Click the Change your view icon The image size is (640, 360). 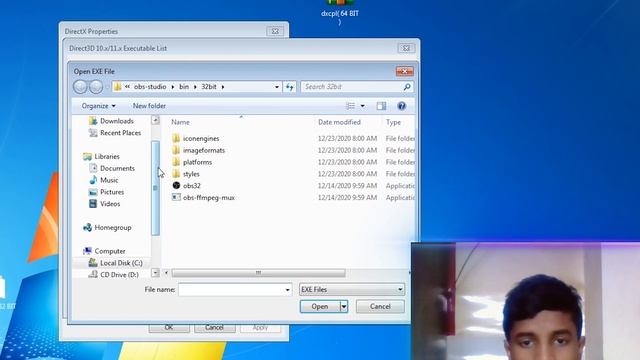click(x=351, y=106)
